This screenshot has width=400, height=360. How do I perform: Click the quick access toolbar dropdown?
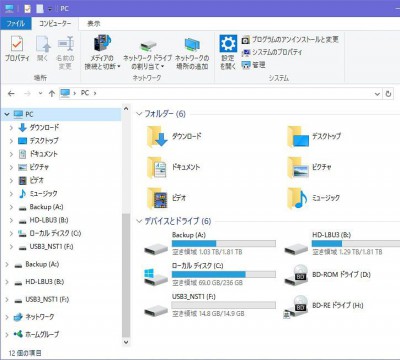click(x=50, y=9)
